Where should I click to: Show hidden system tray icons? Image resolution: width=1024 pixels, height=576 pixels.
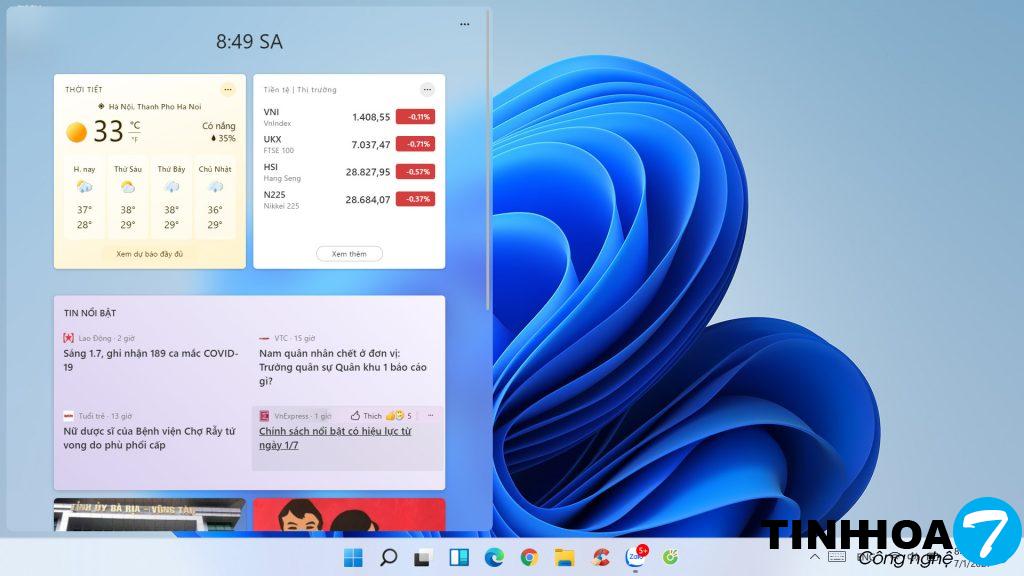[x=814, y=557]
